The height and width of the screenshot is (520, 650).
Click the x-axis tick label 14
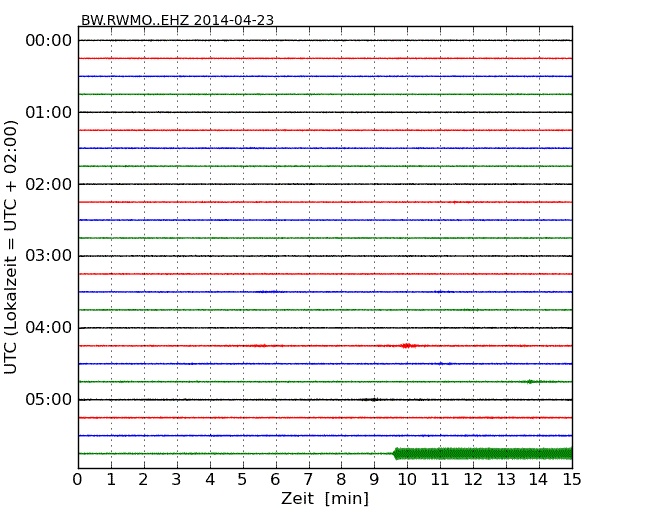click(539, 480)
